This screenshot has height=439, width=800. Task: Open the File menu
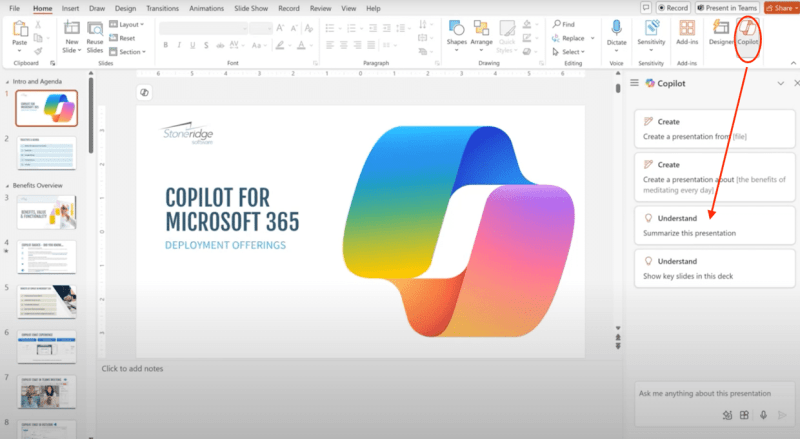tap(14, 8)
